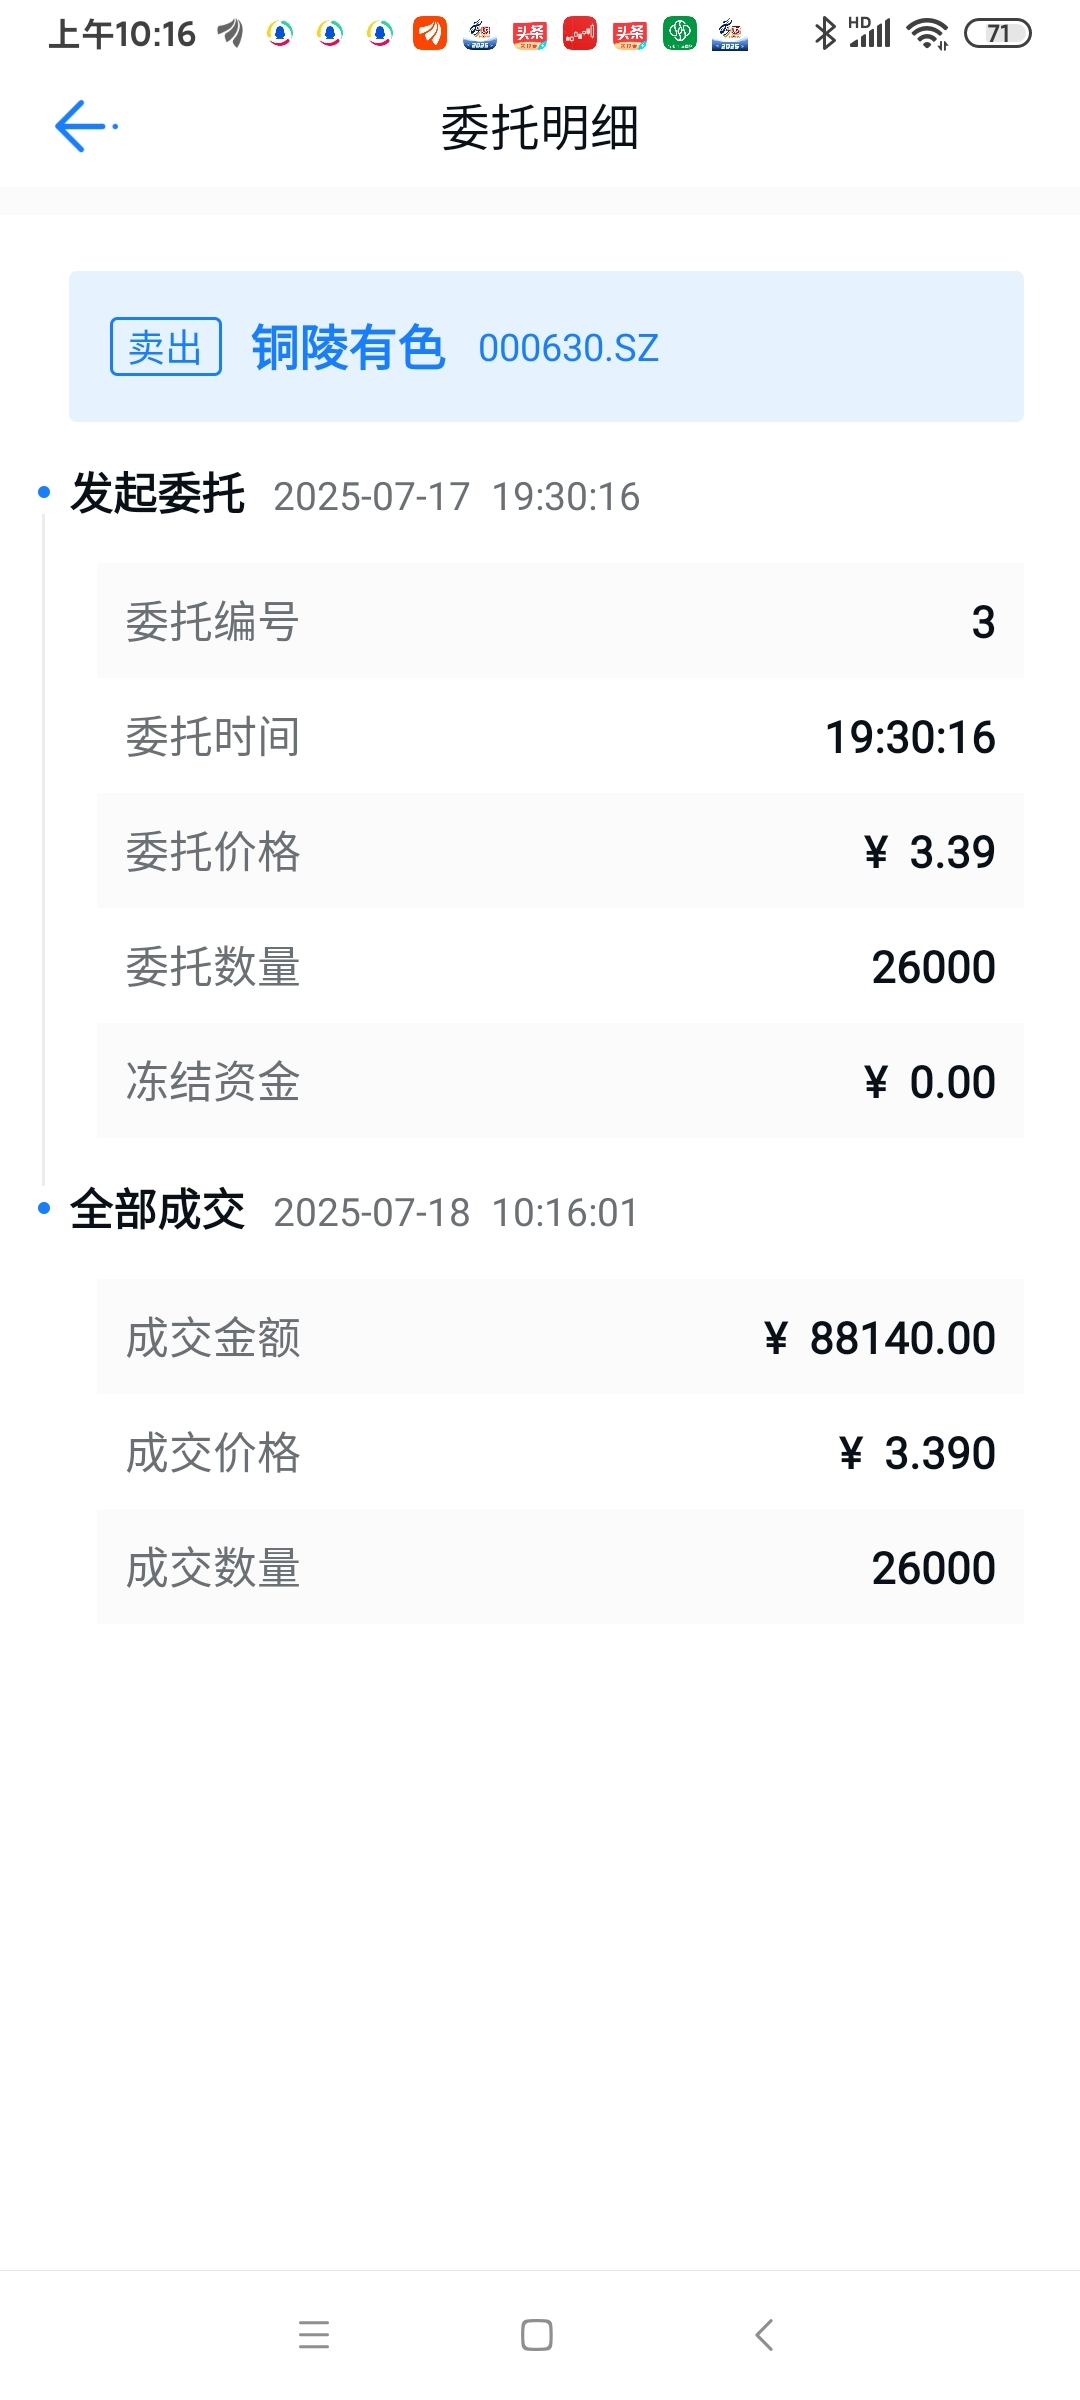Viewport: 1080px width, 2400px height.
Task: Tap the square home navigation button
Action: [x=537, y=2335]
